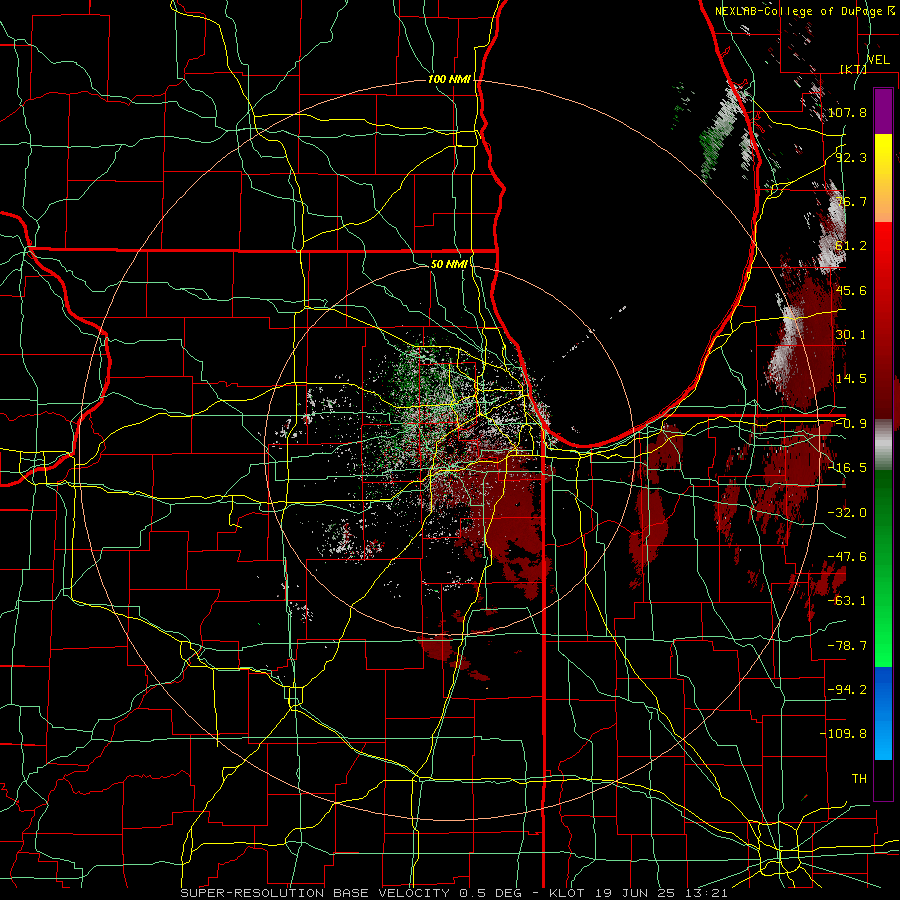The width and height of the screenshot is (900, 900).
Task: Select the 45.6 velocity scale value
Action: (x=851, y=290)
